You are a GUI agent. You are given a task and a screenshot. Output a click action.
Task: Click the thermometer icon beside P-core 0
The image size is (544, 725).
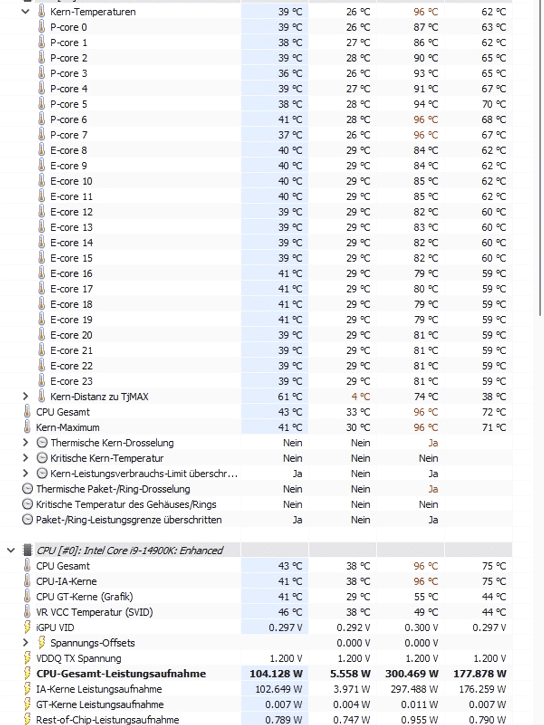[x=42, y=27]
